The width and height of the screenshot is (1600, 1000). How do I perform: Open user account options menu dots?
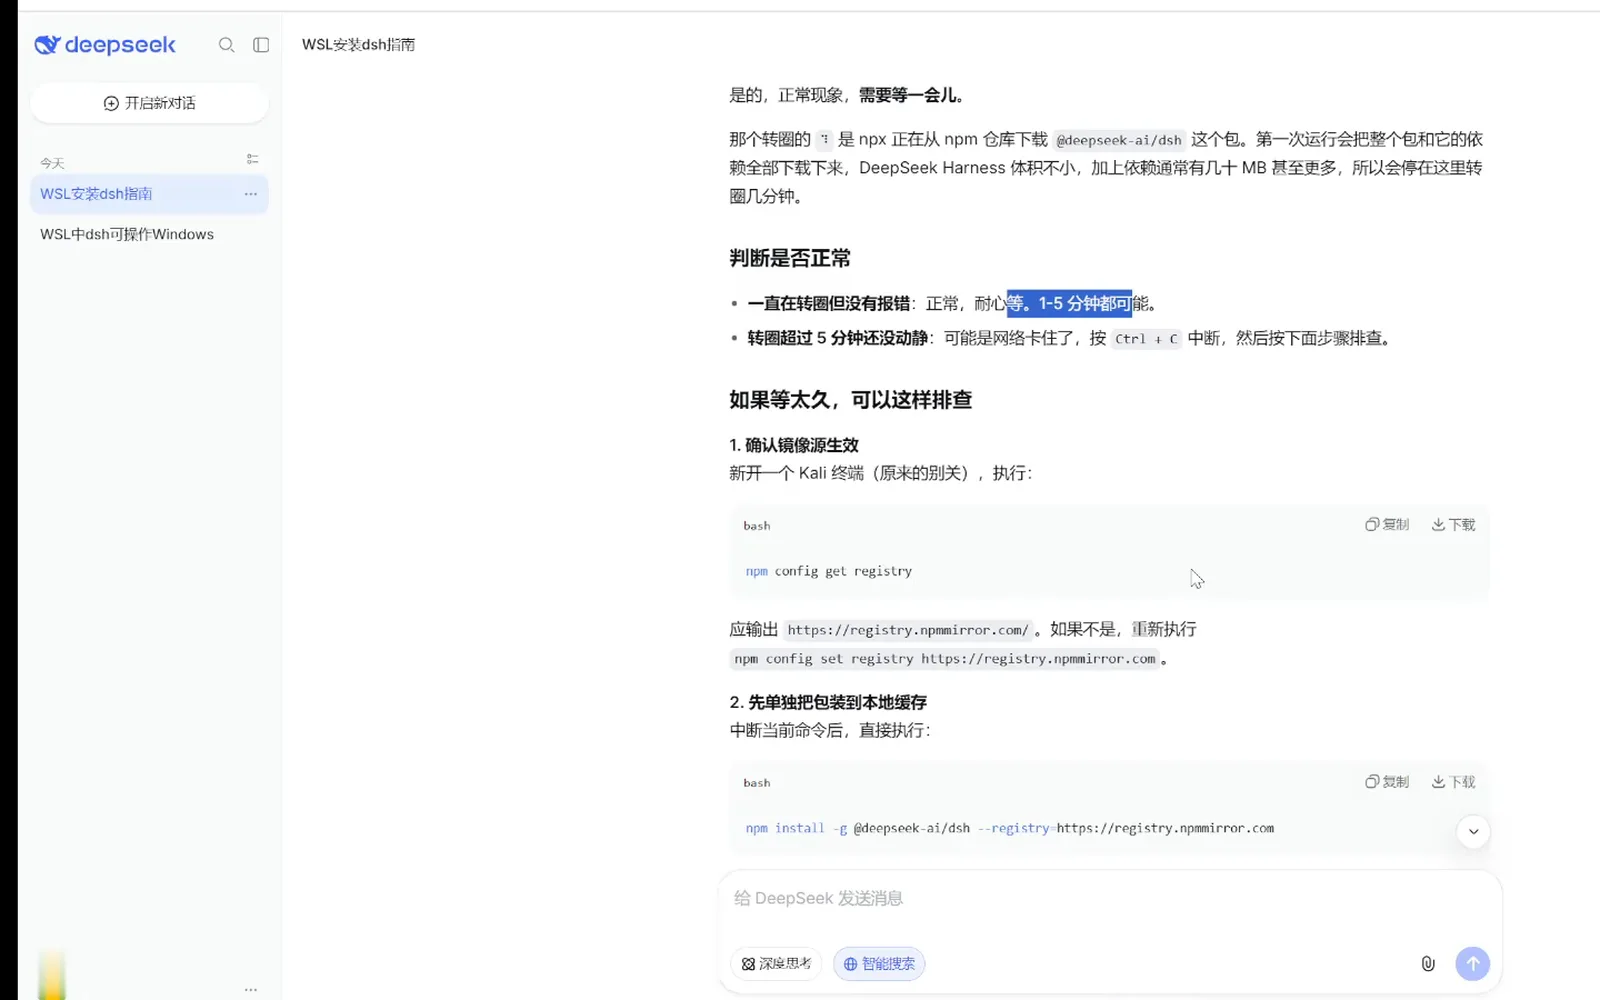click(x=251, y=989)
